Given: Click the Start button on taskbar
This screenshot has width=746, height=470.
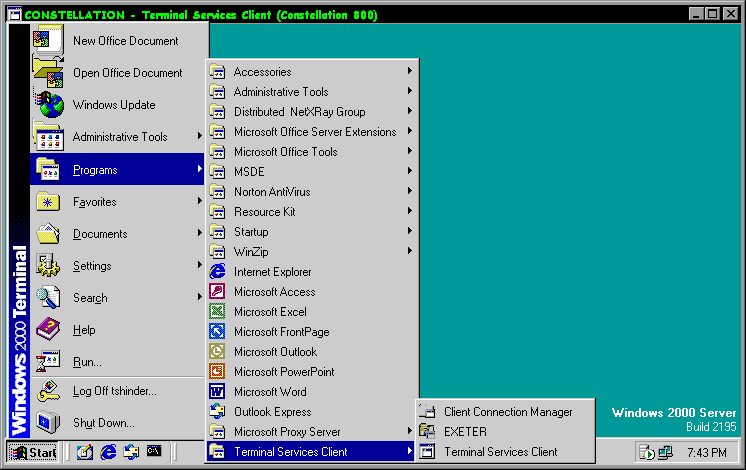Looking at the screenshot, I should point(34,453).
